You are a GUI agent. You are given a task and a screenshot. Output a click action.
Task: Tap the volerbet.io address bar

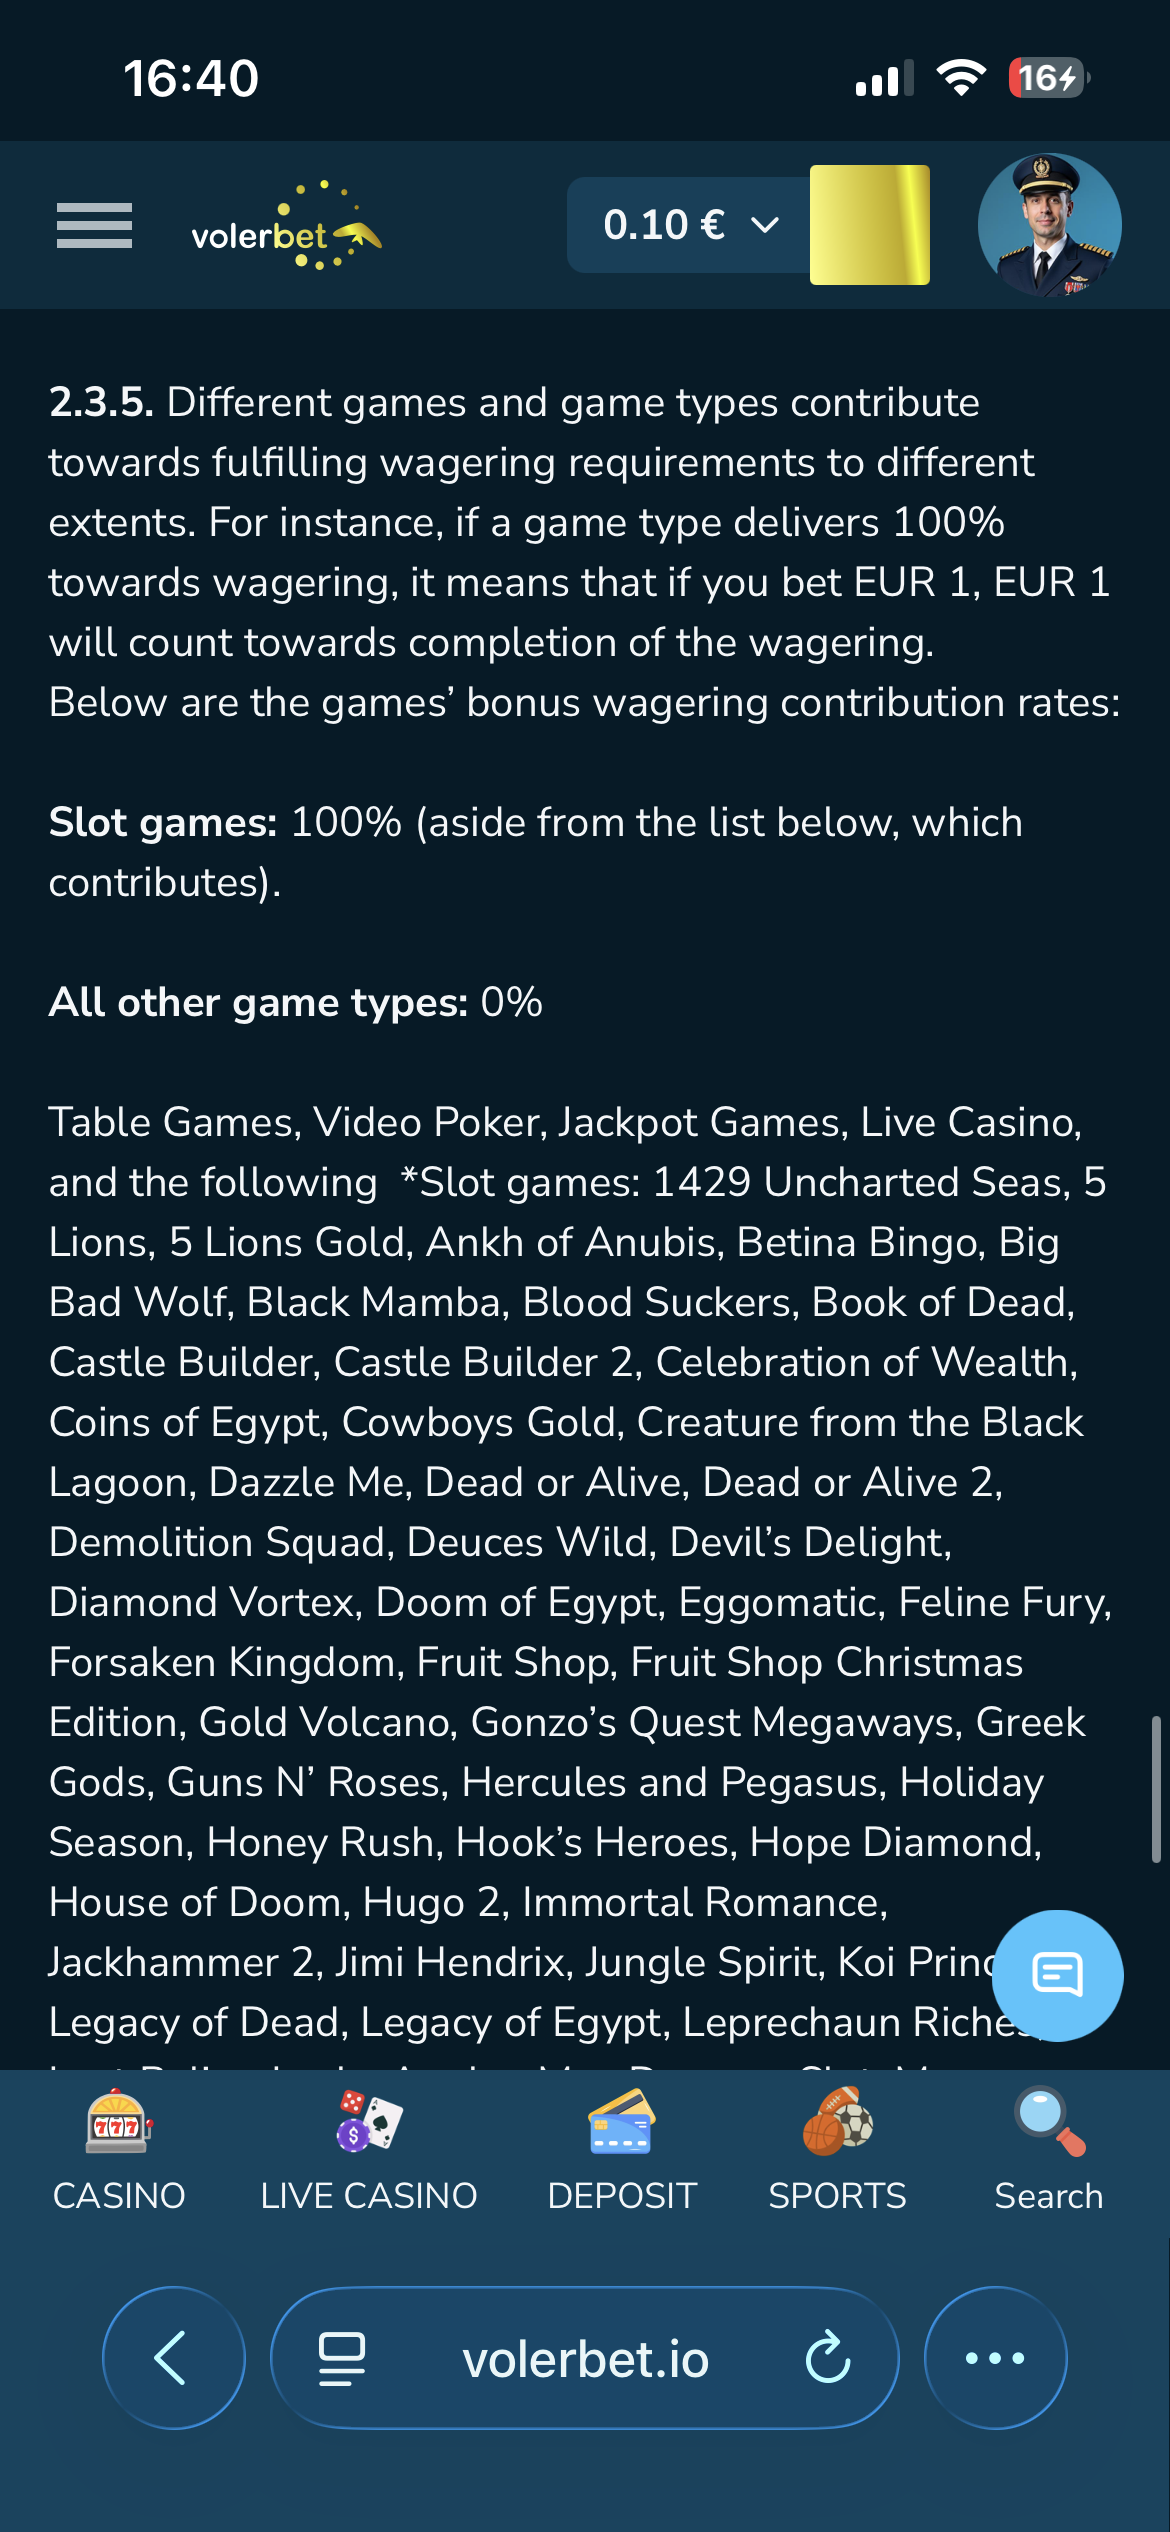(585, 2359)
